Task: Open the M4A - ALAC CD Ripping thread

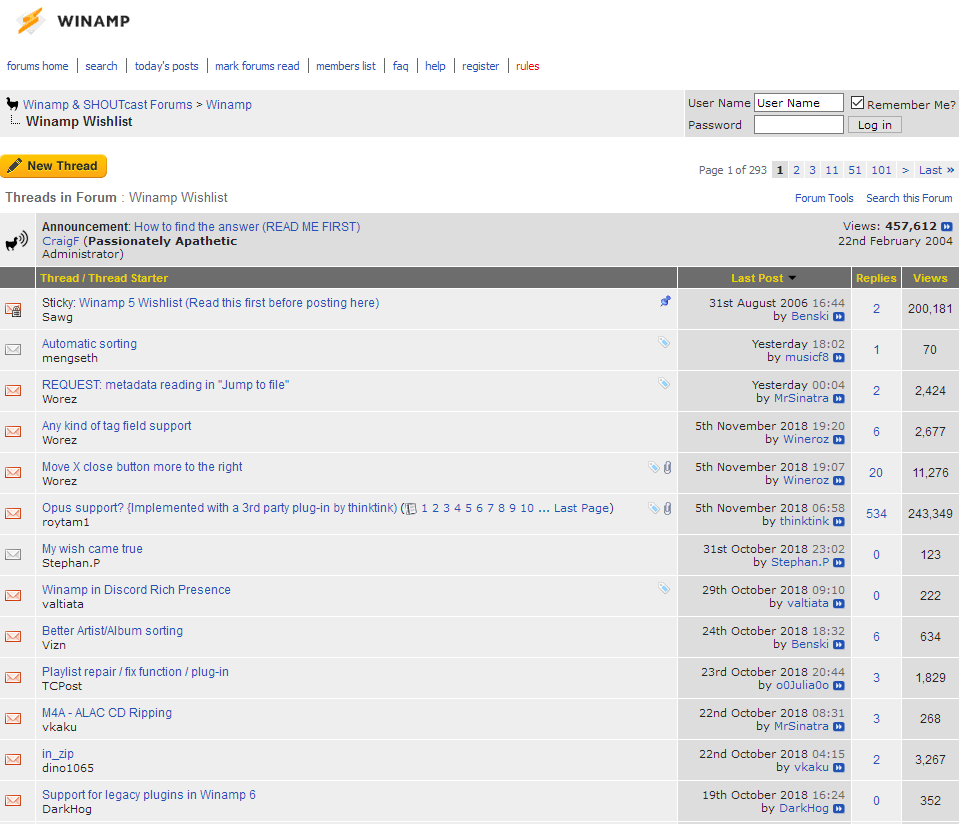Action: 107,713
